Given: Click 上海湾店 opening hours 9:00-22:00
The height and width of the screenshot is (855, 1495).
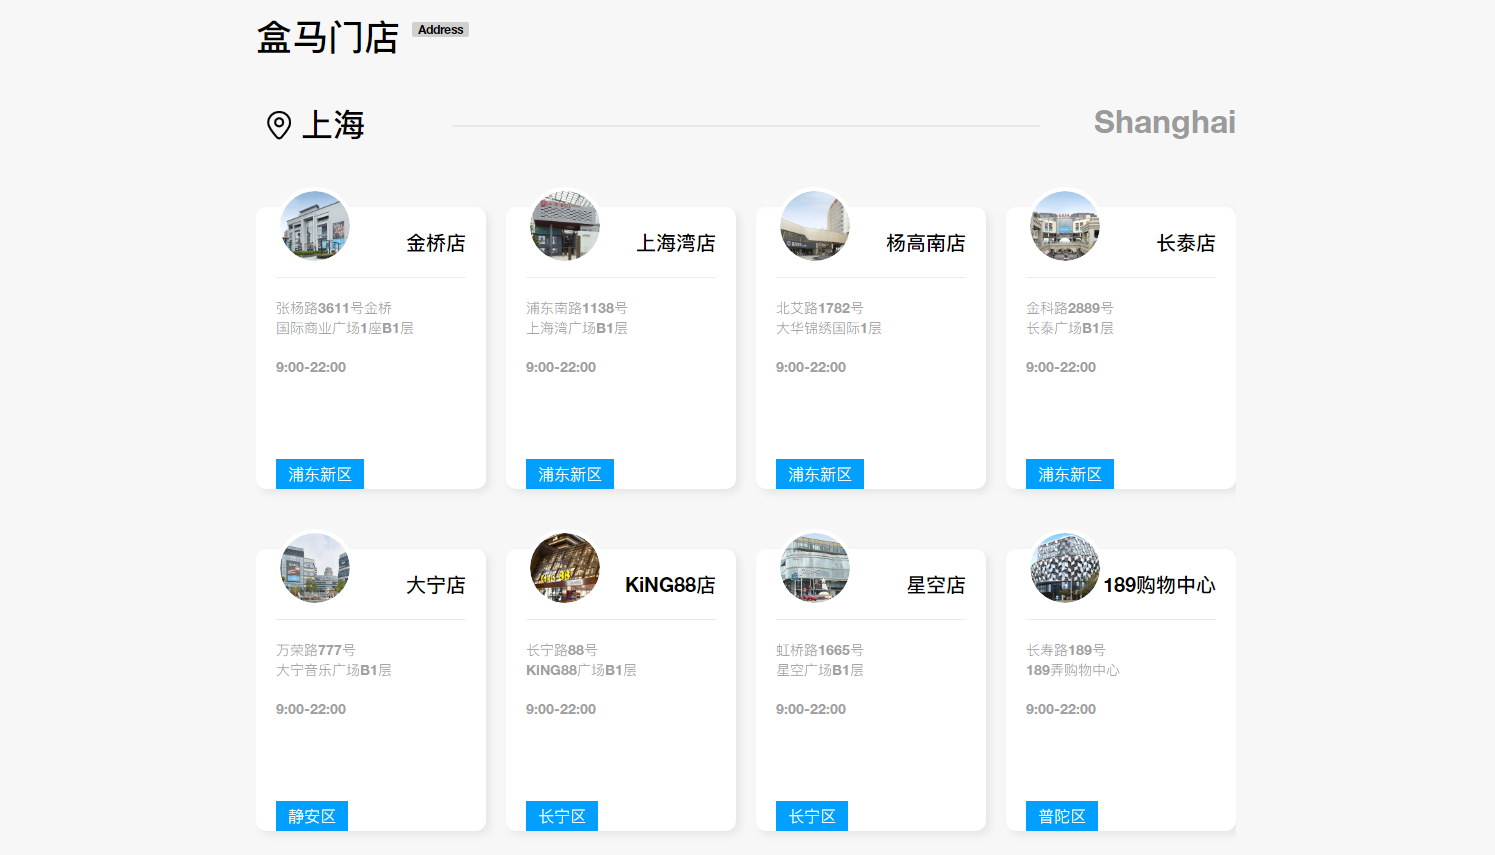Looking at the screenshot, I should pos(561,367).
